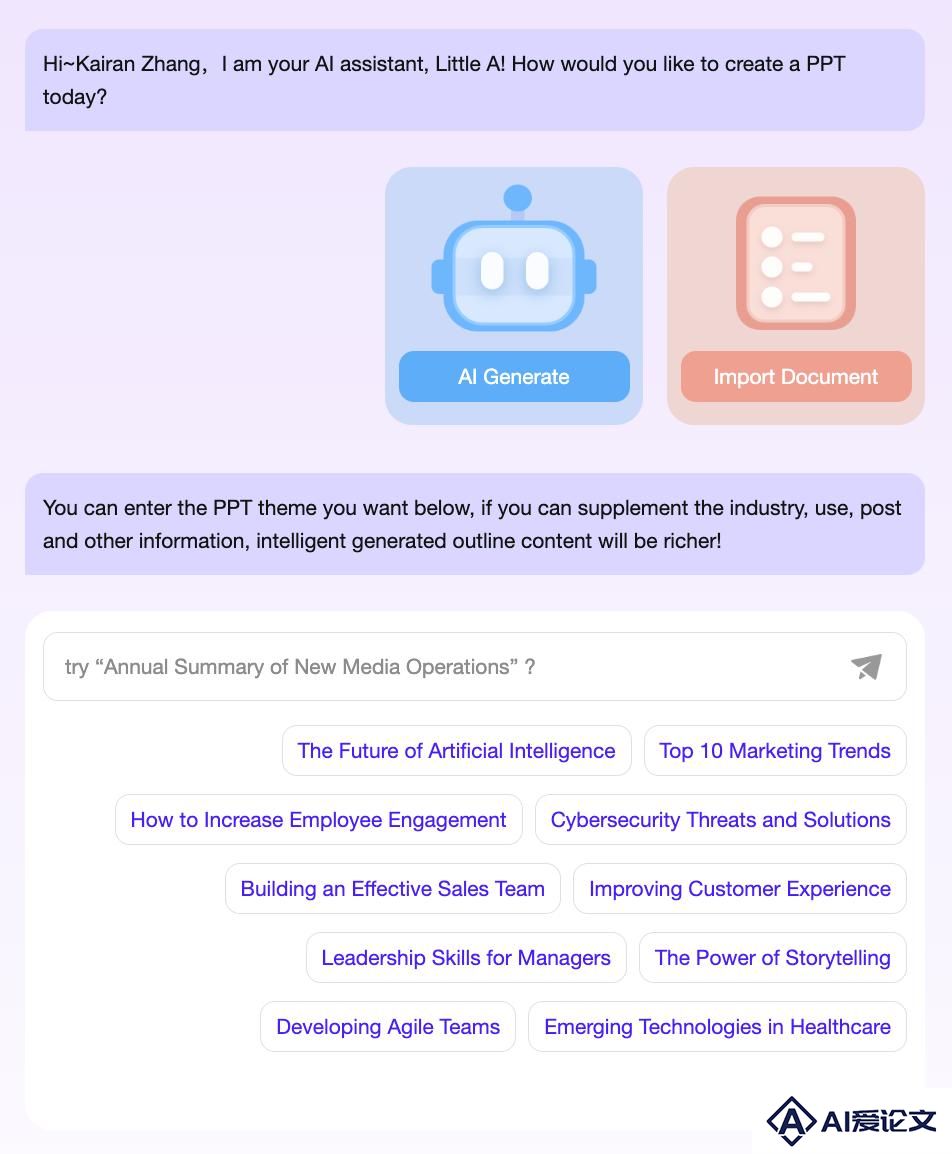Click the robot icon above AI Generate
Image resolution: width=952 pixels, height=1154 pixels.
[x=514, y=258]
